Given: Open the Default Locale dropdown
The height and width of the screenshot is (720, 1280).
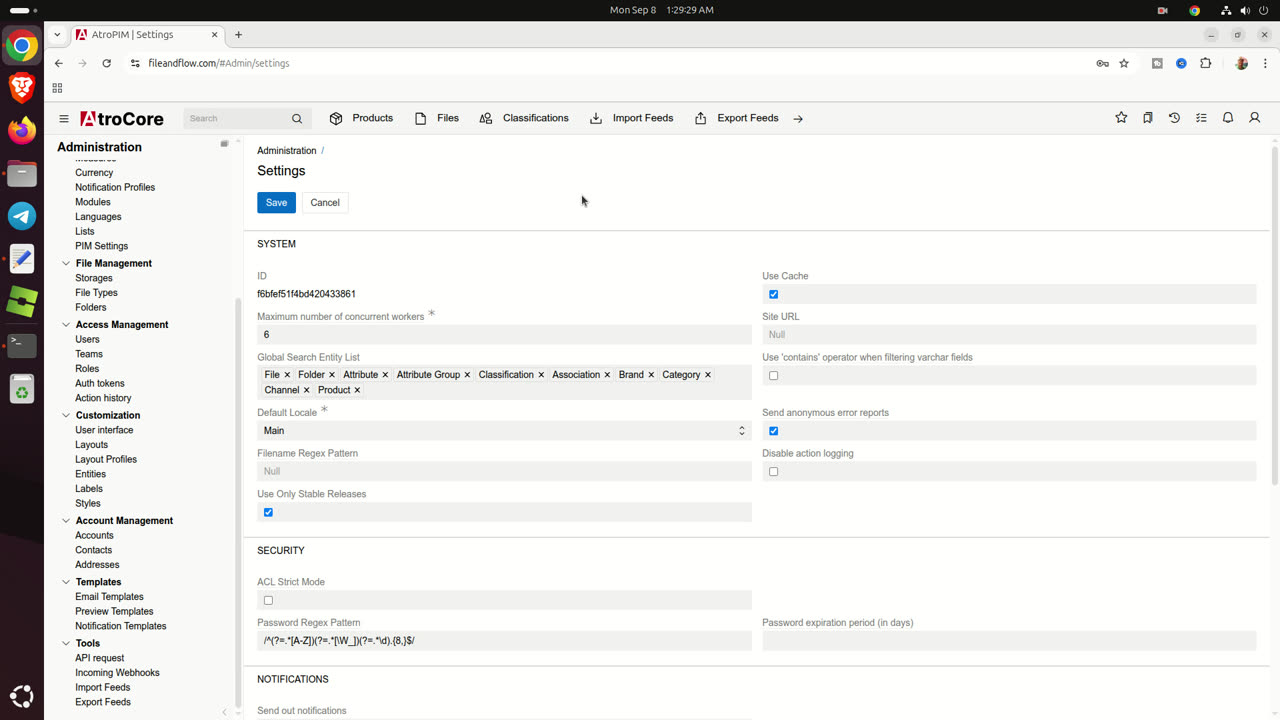Looking at the screenshot, I should 504,431.
